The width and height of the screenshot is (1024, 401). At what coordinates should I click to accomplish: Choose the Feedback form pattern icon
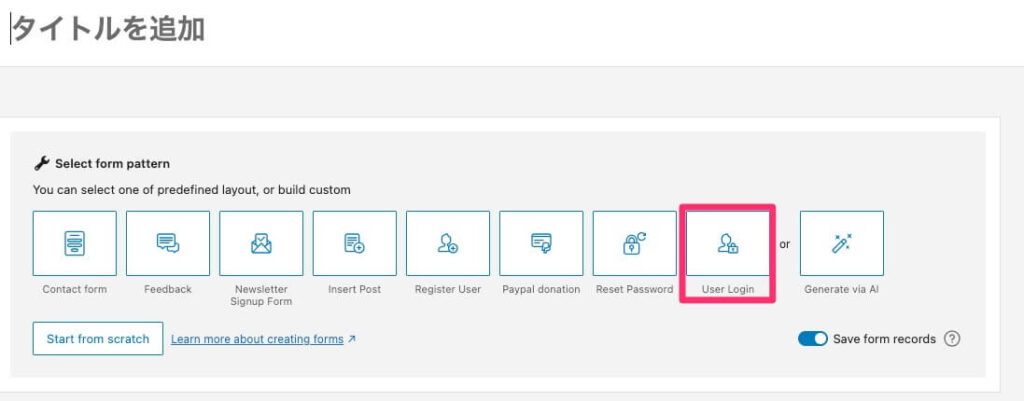tap(168, 243)
